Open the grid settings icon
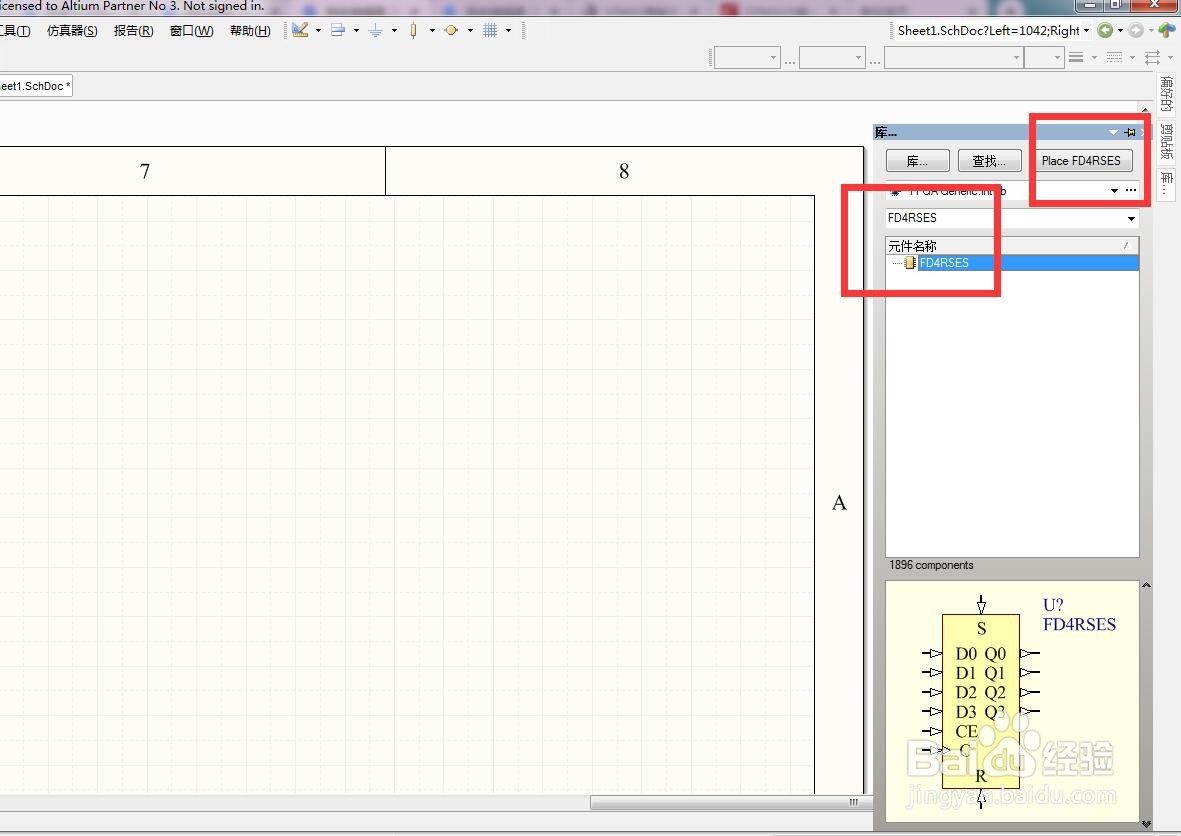Viewport: 1181px width, 836px height. coord(490,30)
